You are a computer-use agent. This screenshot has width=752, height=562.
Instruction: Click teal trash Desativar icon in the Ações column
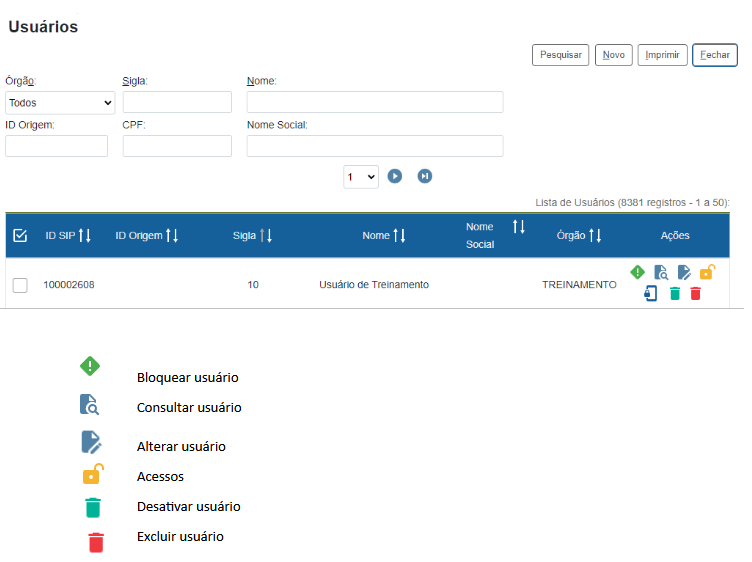coord(674,294)
